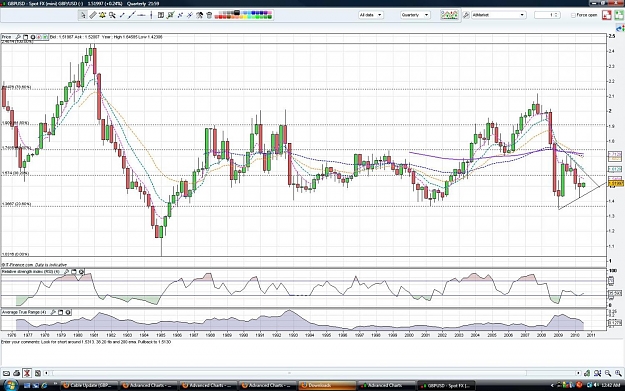This screenshot has width=625, height=391.
Task: Click the bottom-left chart settings icon
Action: tap(37, 373)
